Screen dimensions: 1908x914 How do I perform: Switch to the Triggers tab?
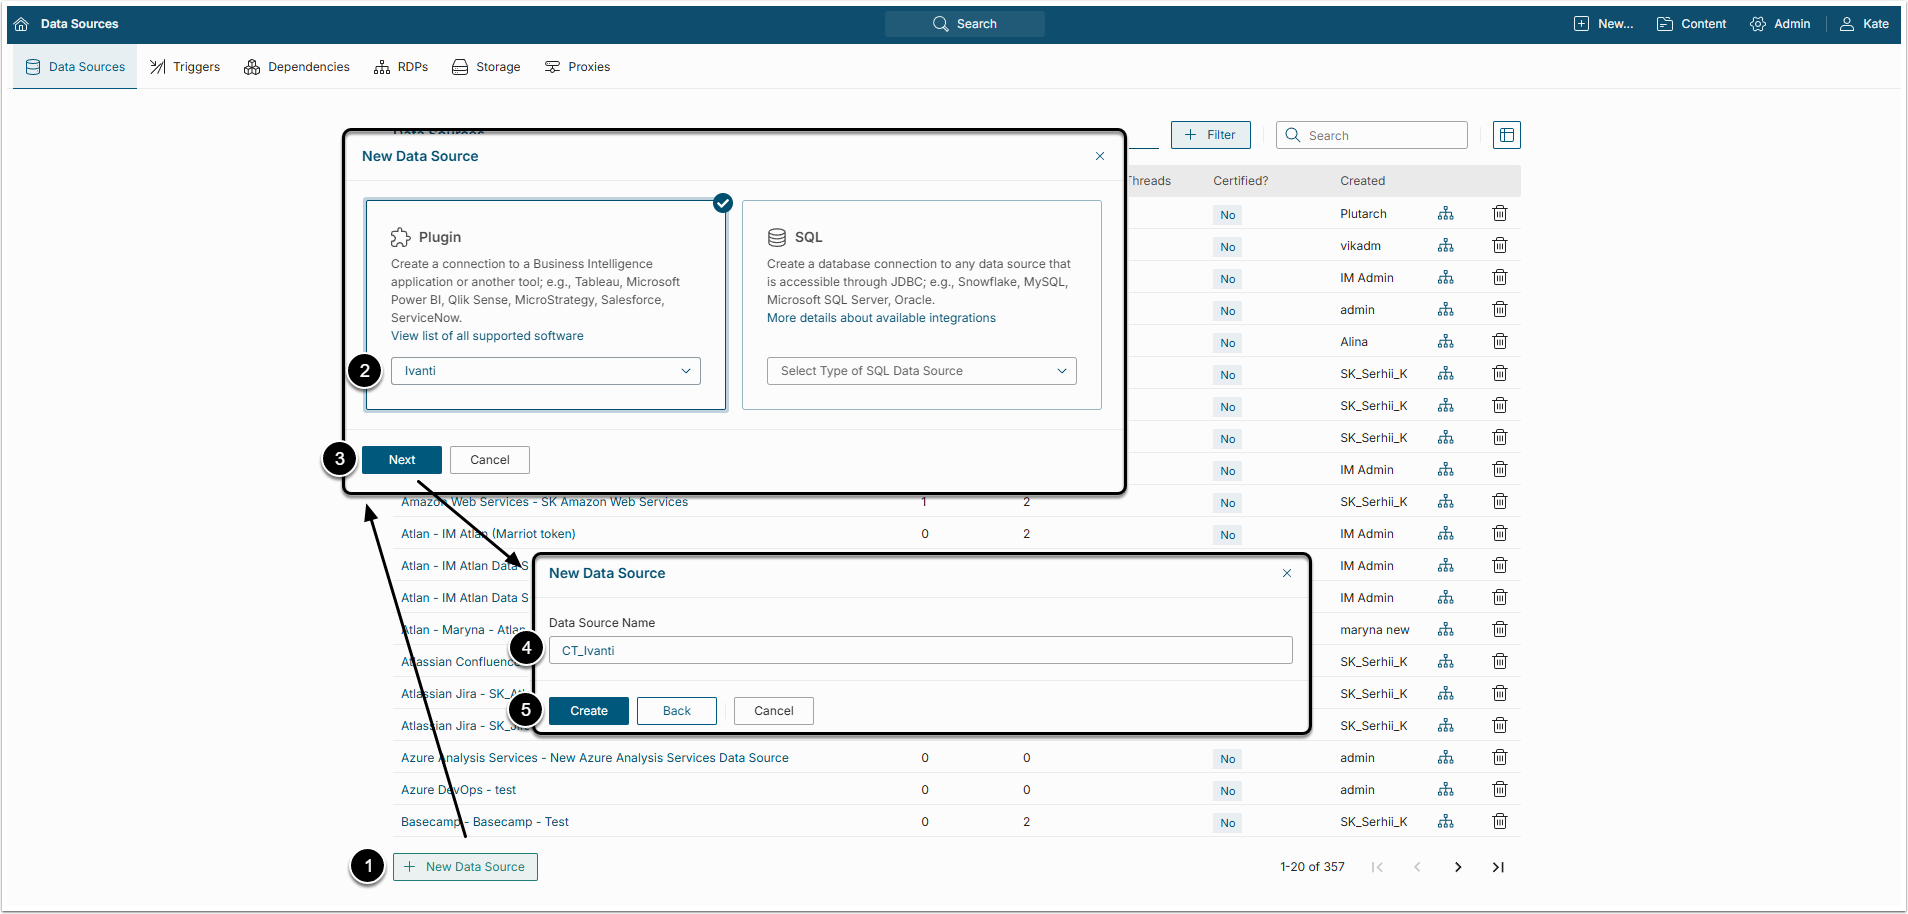coord(185,67)
